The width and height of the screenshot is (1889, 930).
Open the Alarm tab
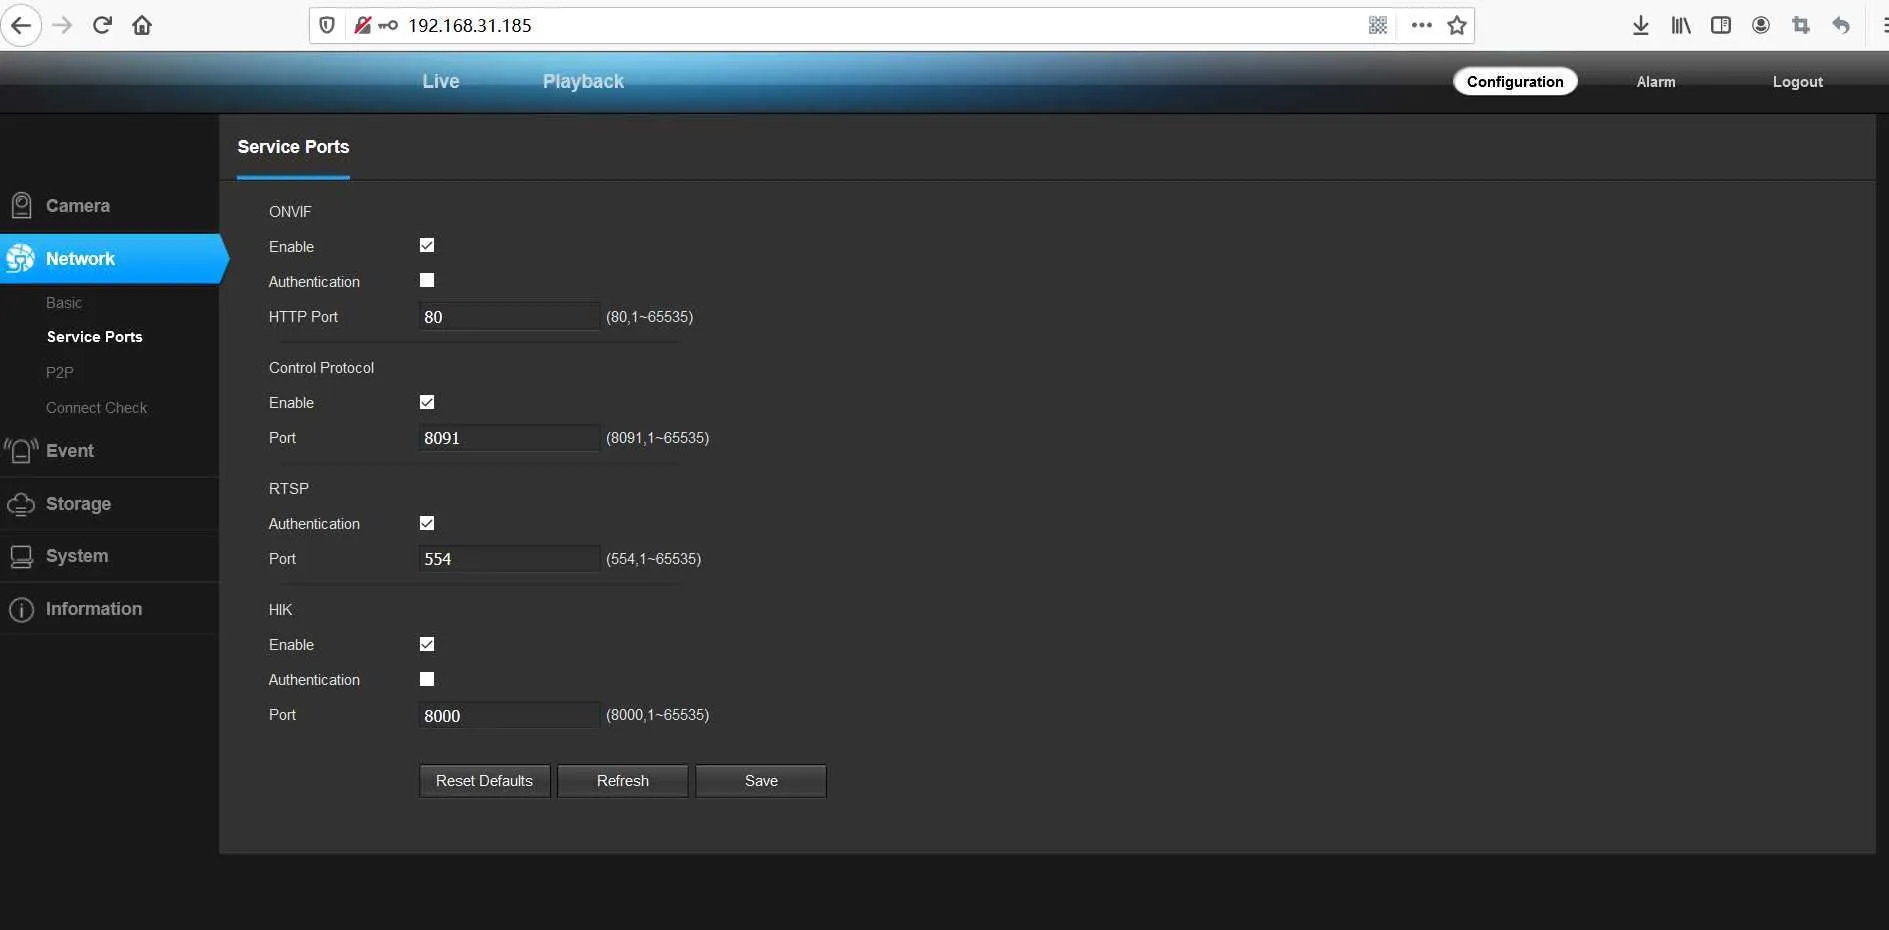click(x=1656, y=82)
